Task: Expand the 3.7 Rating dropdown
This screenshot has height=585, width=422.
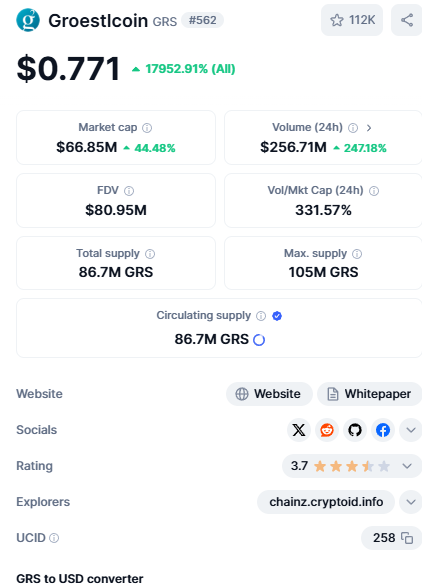Action: [x=352, y=466]
